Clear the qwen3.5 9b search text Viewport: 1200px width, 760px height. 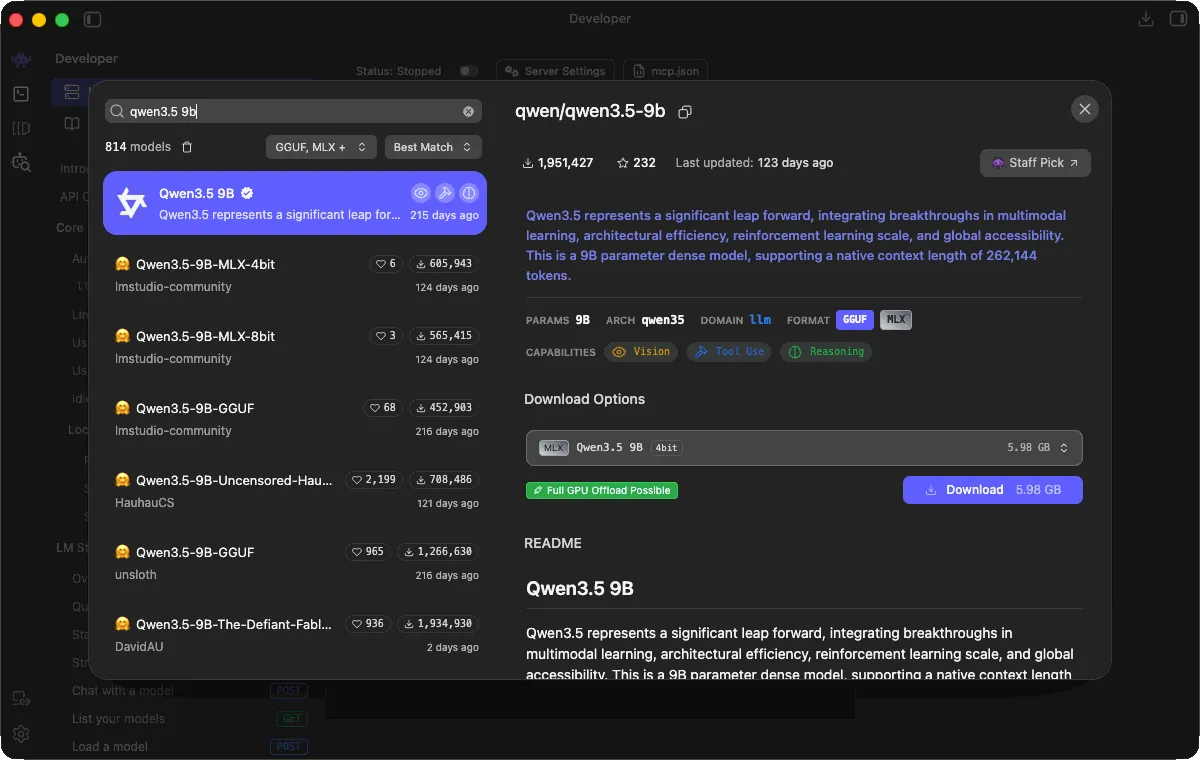click(x=468, y=112)
